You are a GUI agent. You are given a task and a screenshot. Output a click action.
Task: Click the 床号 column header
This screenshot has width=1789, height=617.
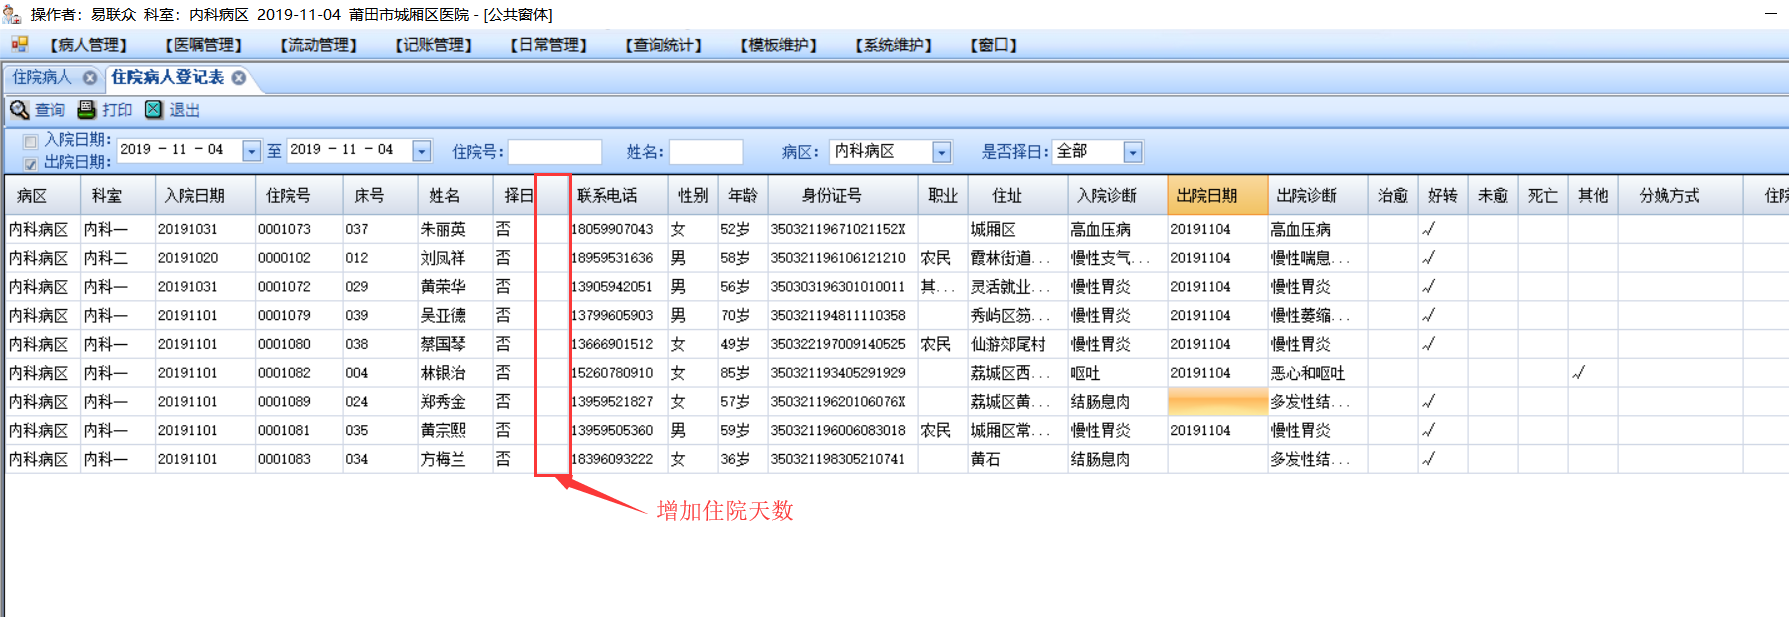coord(380,195)
